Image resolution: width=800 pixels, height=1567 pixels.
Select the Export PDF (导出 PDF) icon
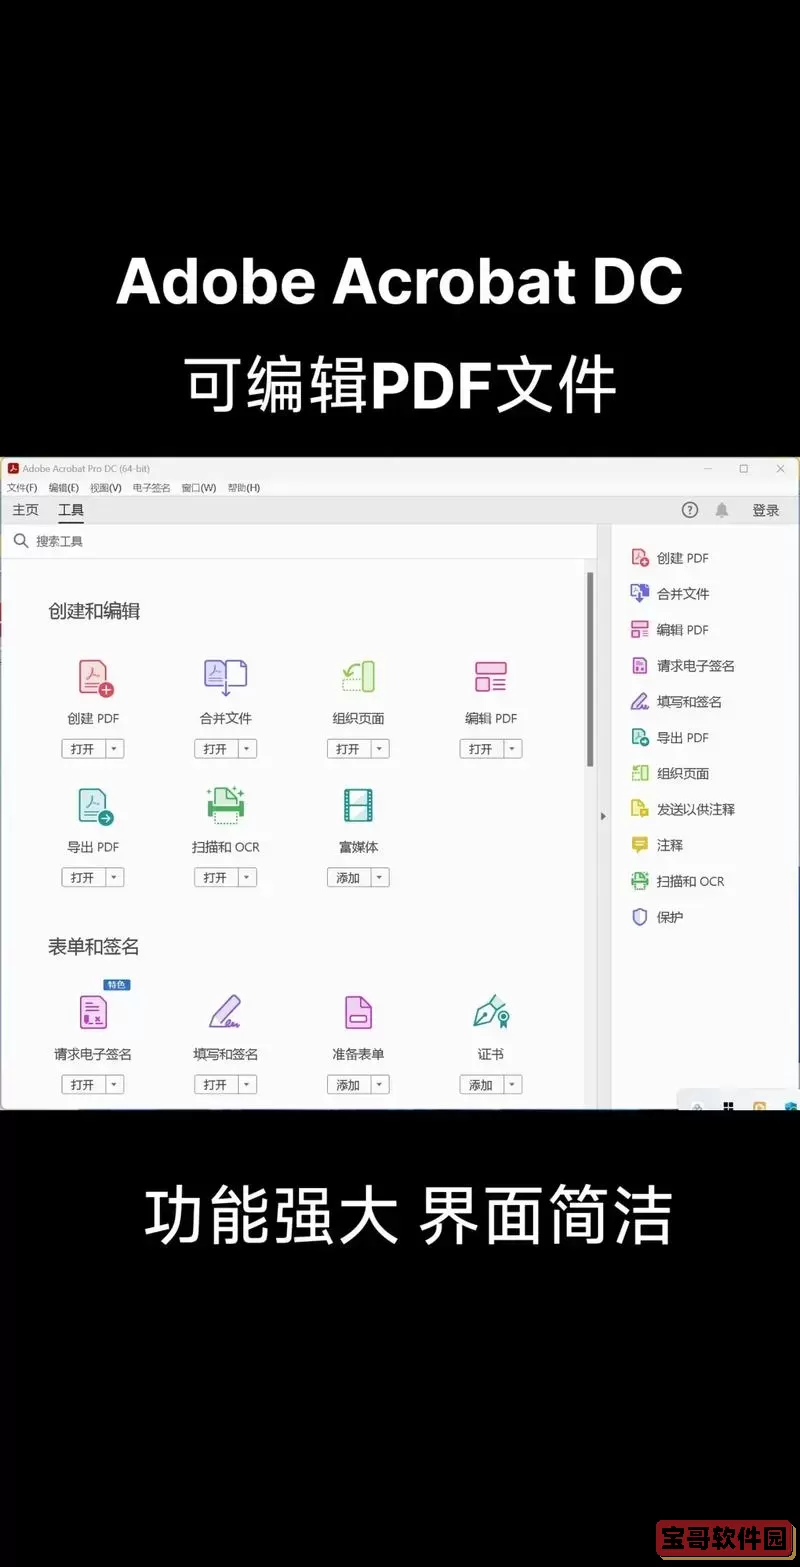[x=94, y=806]
